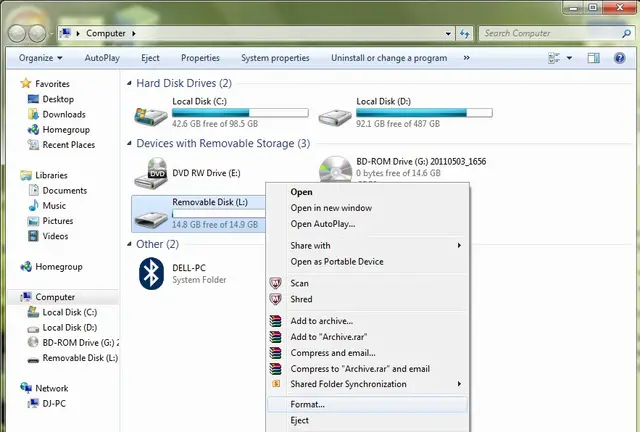Click the Properties toolbar button
The image size is (640, 432).
pos(200,58)
